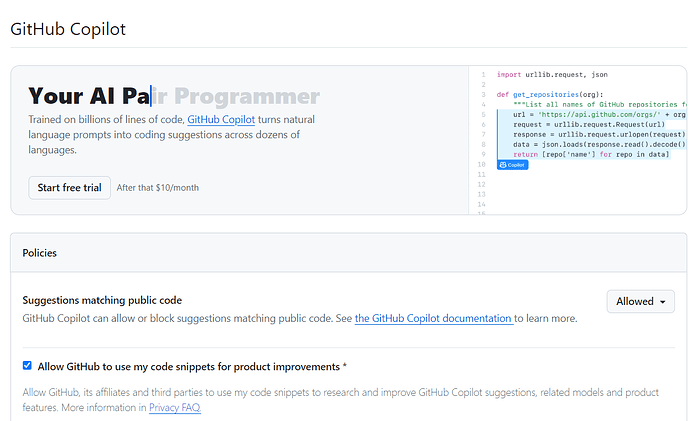Open the Allowed dropdown for public code suggestions
689x421 pixels.
pyautogui.click(x=640, y=301)
